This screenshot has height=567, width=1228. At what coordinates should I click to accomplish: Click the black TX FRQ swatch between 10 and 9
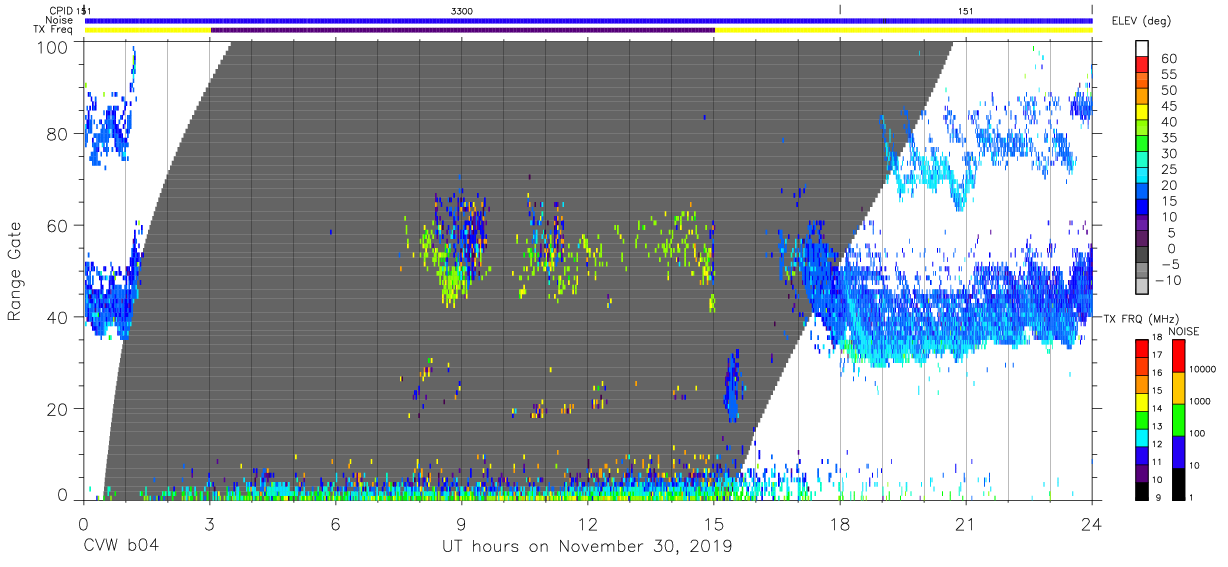pyautogui.click(x=1141, y=490)
